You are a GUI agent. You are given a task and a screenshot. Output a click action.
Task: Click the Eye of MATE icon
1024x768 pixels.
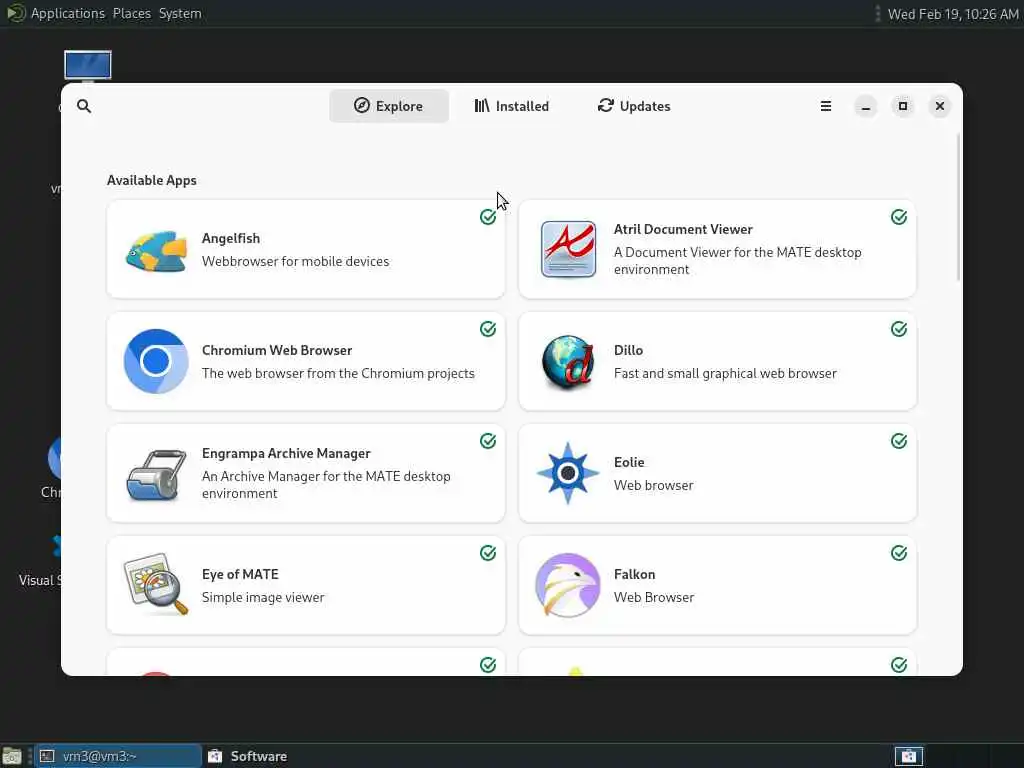[155, 584]
